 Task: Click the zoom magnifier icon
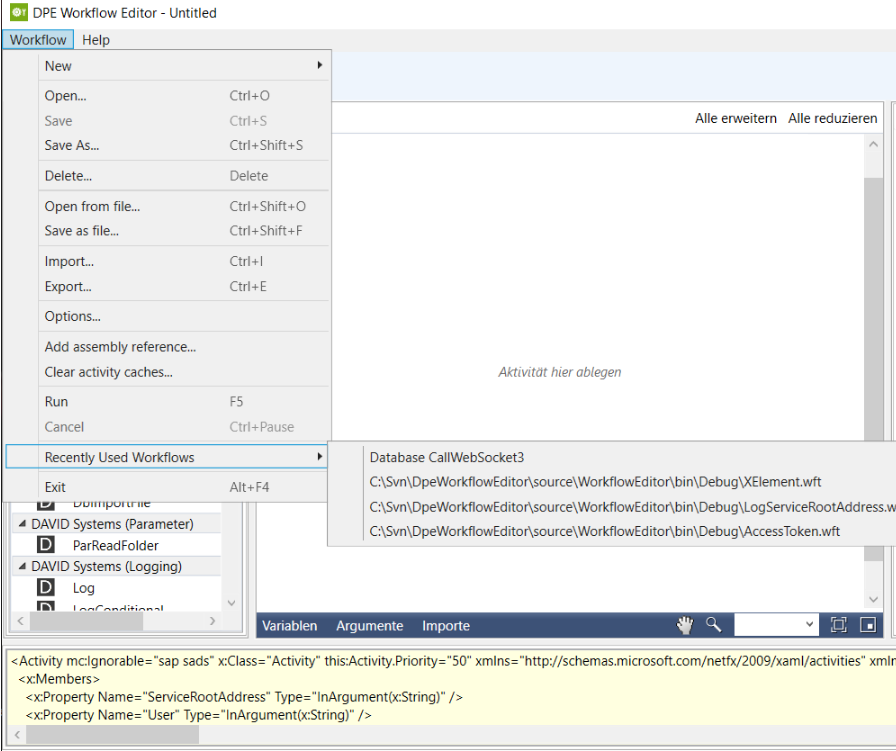(x=713, y=625)
